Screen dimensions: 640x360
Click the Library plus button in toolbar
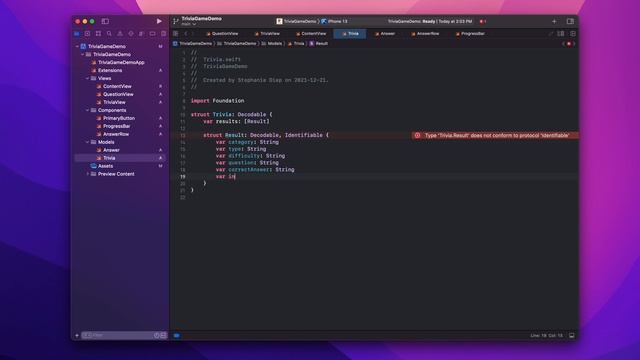coord(554,21)
